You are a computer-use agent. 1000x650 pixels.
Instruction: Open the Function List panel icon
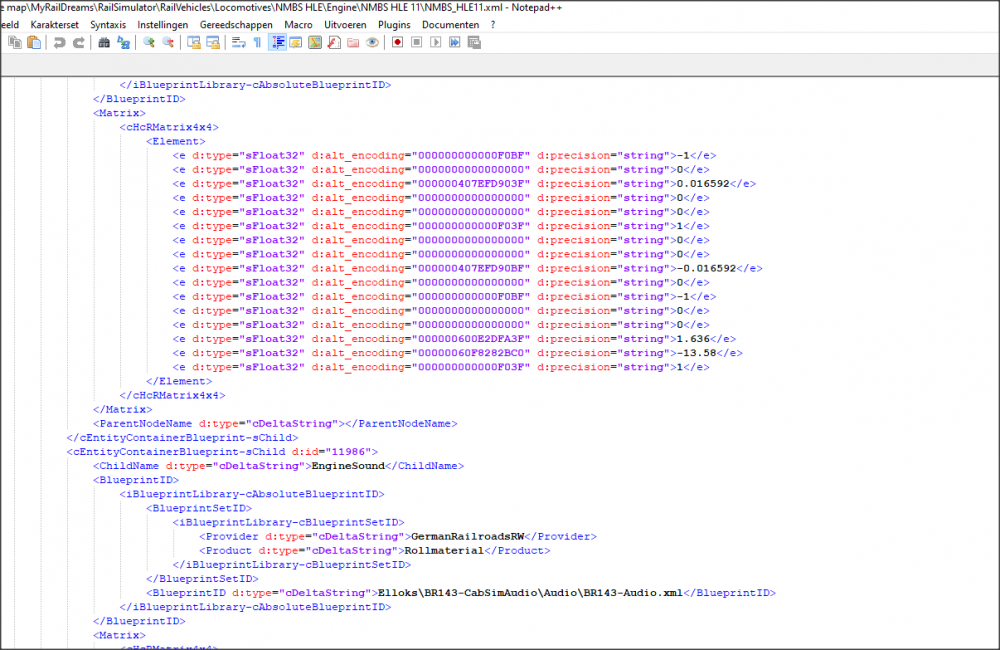coord(334,42)
